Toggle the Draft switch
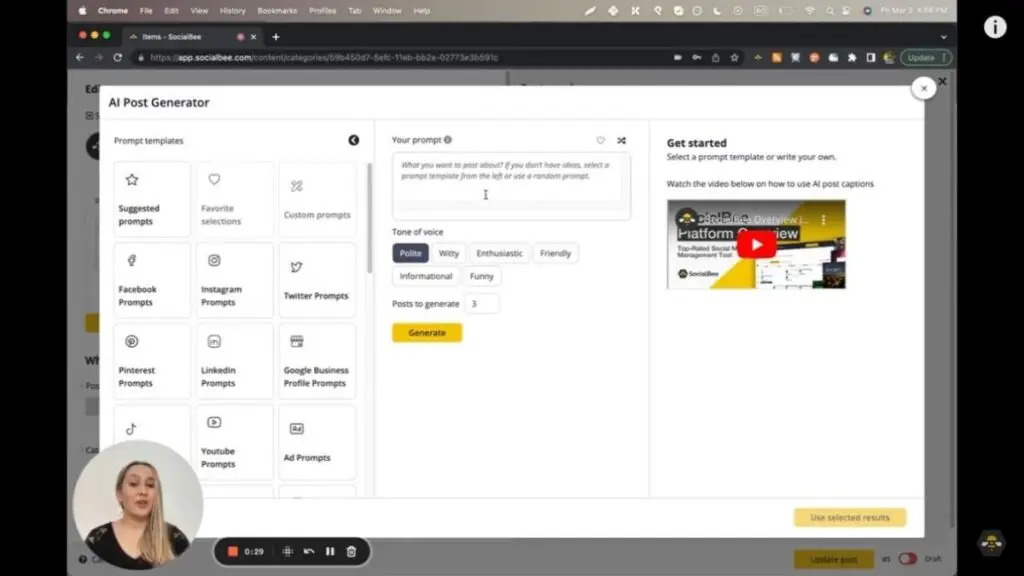 [908, 559]
